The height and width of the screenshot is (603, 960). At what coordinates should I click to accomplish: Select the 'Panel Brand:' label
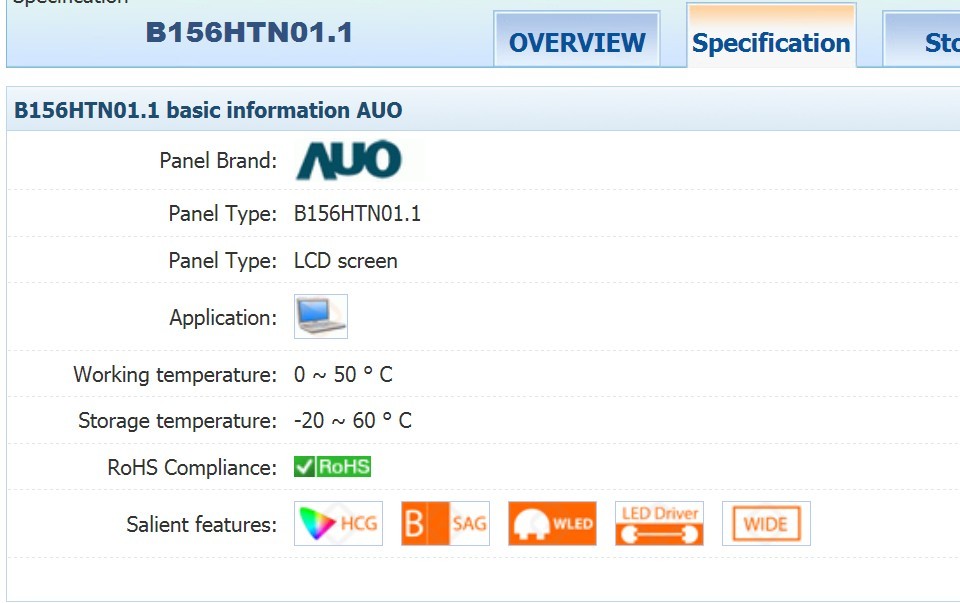218,160
